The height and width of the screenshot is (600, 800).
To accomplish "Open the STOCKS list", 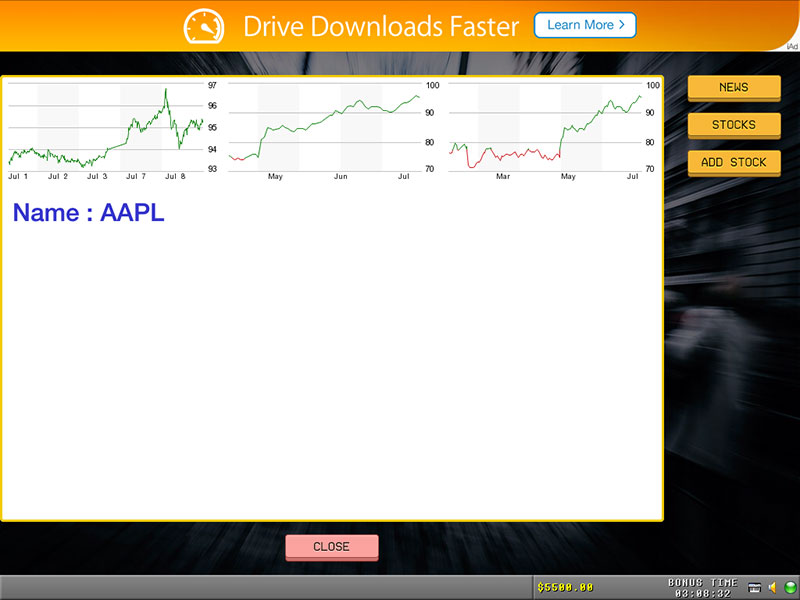I will (734, 125).
